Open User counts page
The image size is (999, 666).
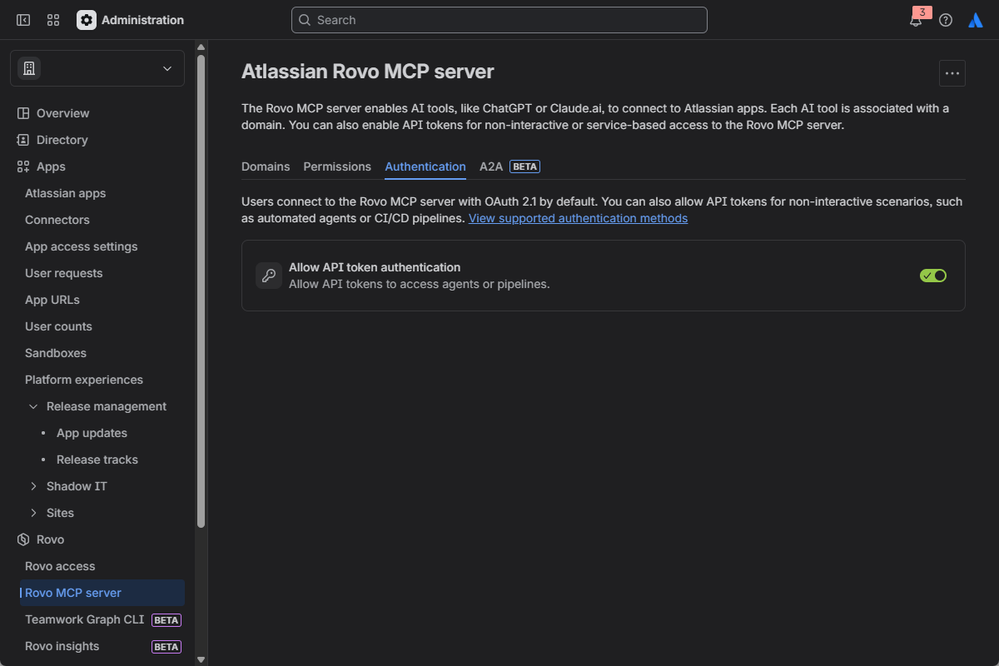(58, 326)
